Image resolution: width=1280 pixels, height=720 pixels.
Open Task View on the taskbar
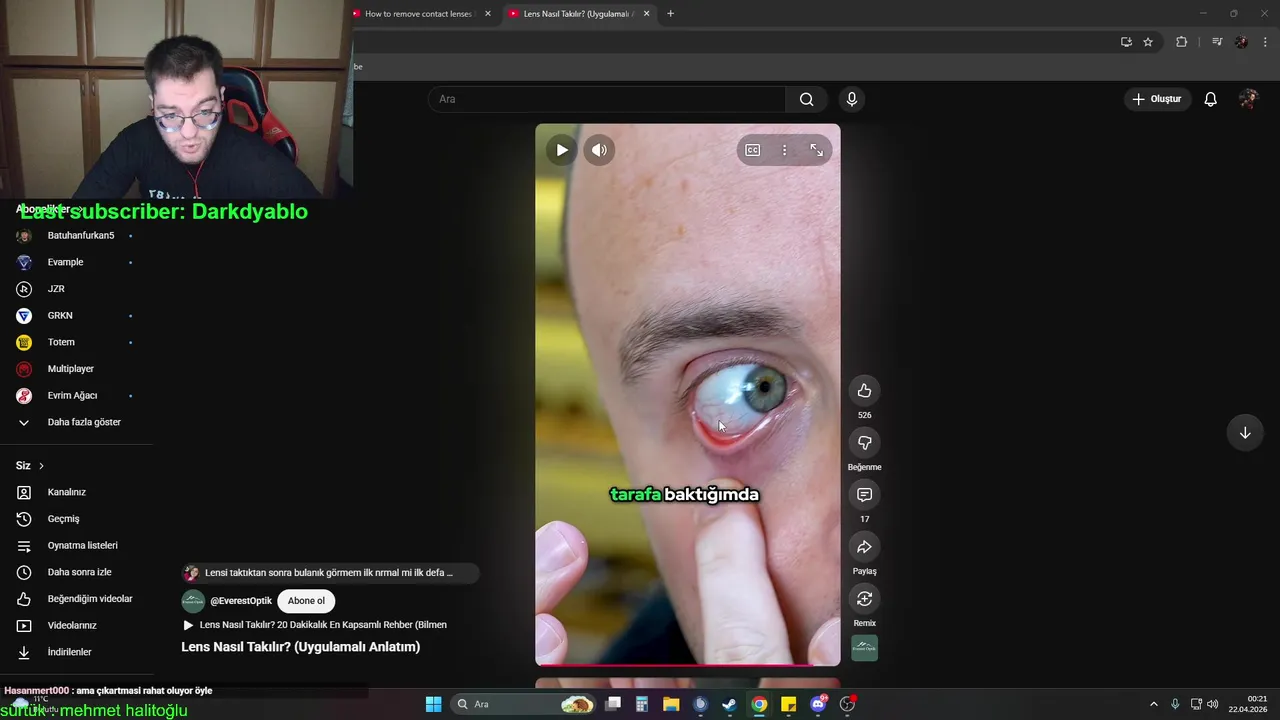coord(613,704)
